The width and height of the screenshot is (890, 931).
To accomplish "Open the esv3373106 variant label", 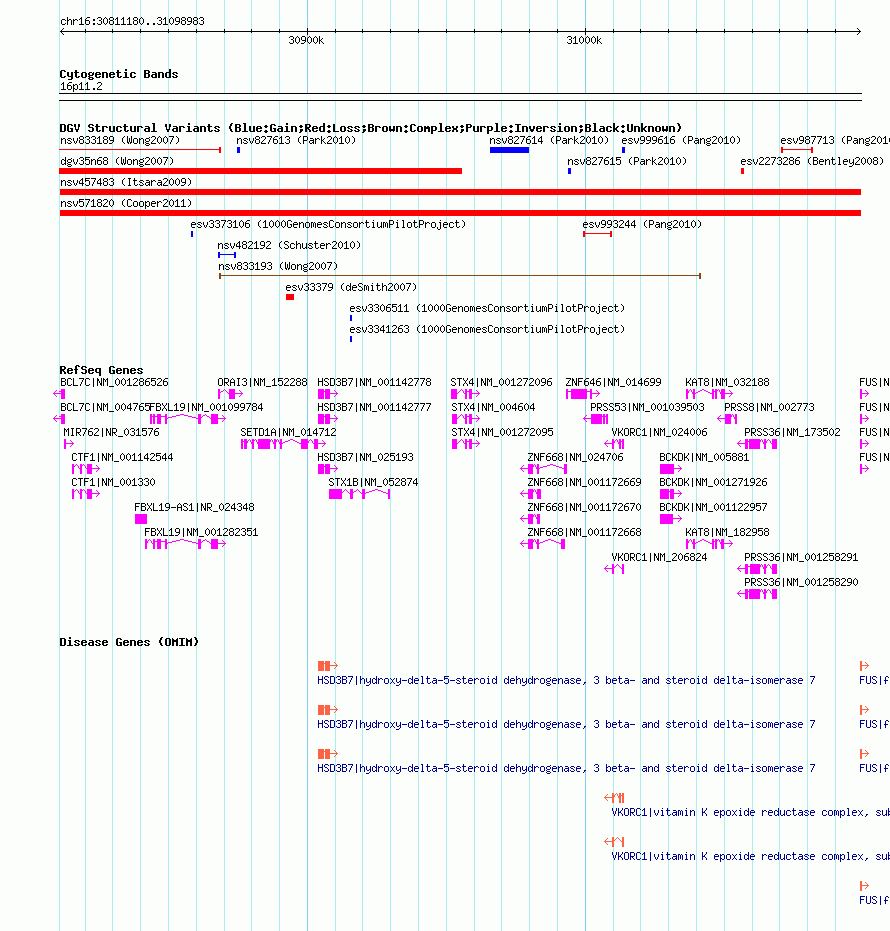I will coord(328,224).
